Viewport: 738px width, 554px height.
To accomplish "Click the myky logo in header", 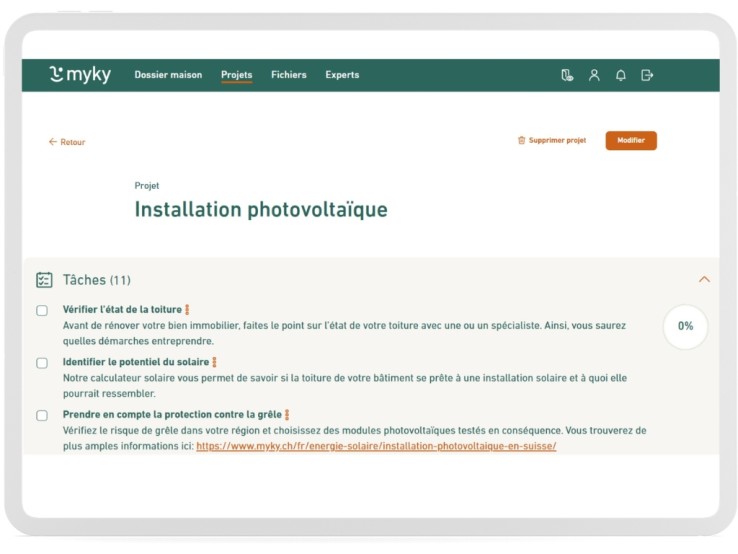I will pyautogui.click(x=80, y=75).
